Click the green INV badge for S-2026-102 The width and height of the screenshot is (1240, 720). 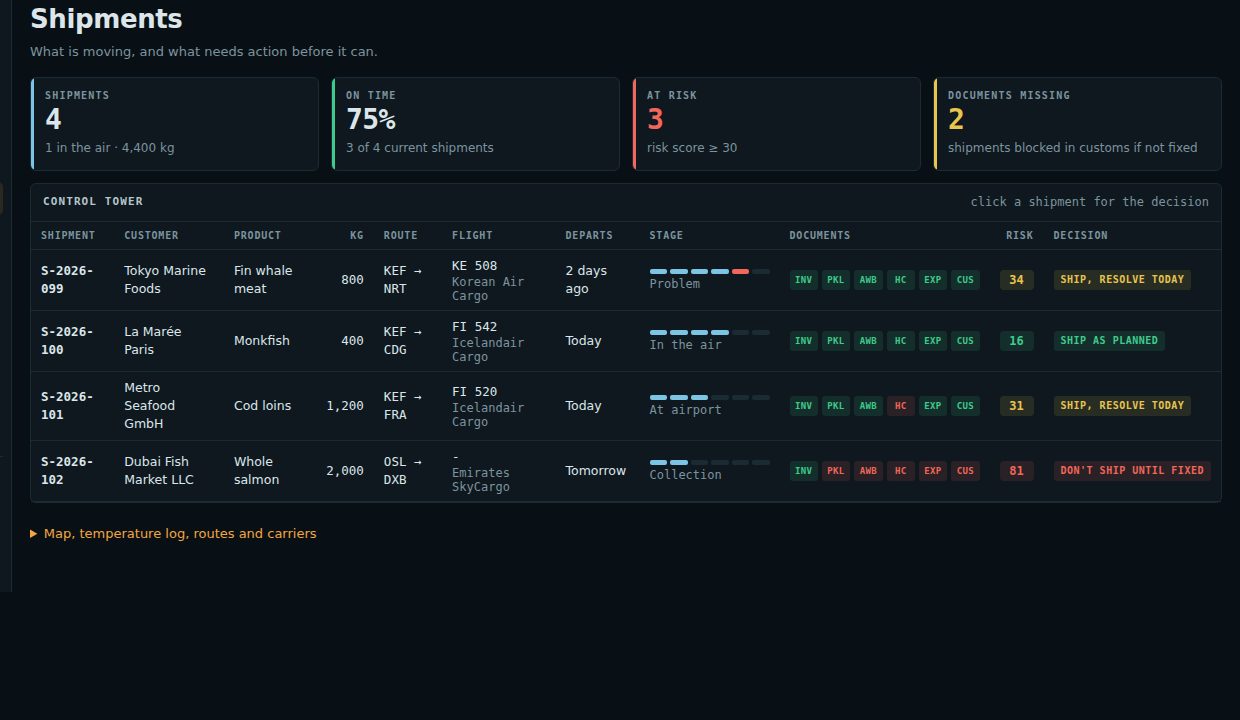[x=803, y=471]
